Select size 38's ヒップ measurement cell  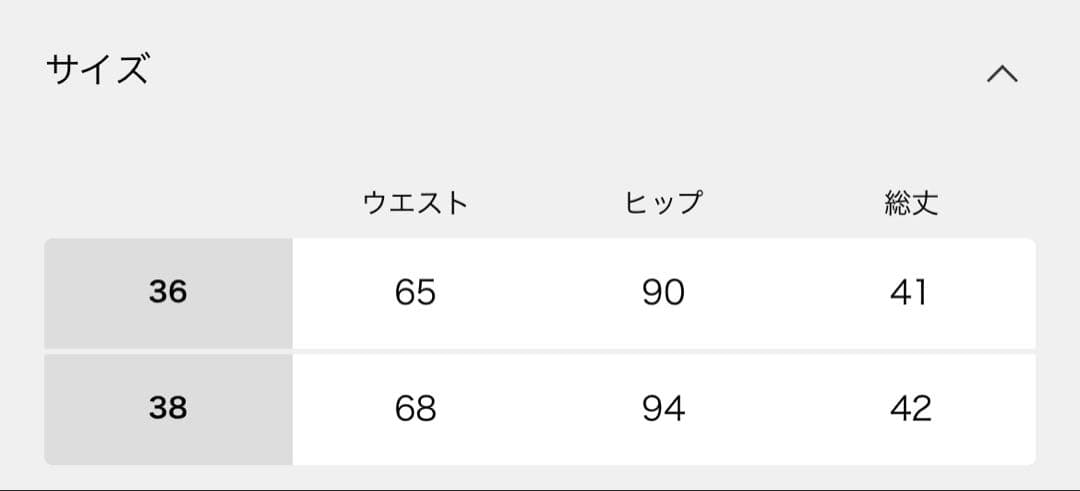click(x=663, y=408)
